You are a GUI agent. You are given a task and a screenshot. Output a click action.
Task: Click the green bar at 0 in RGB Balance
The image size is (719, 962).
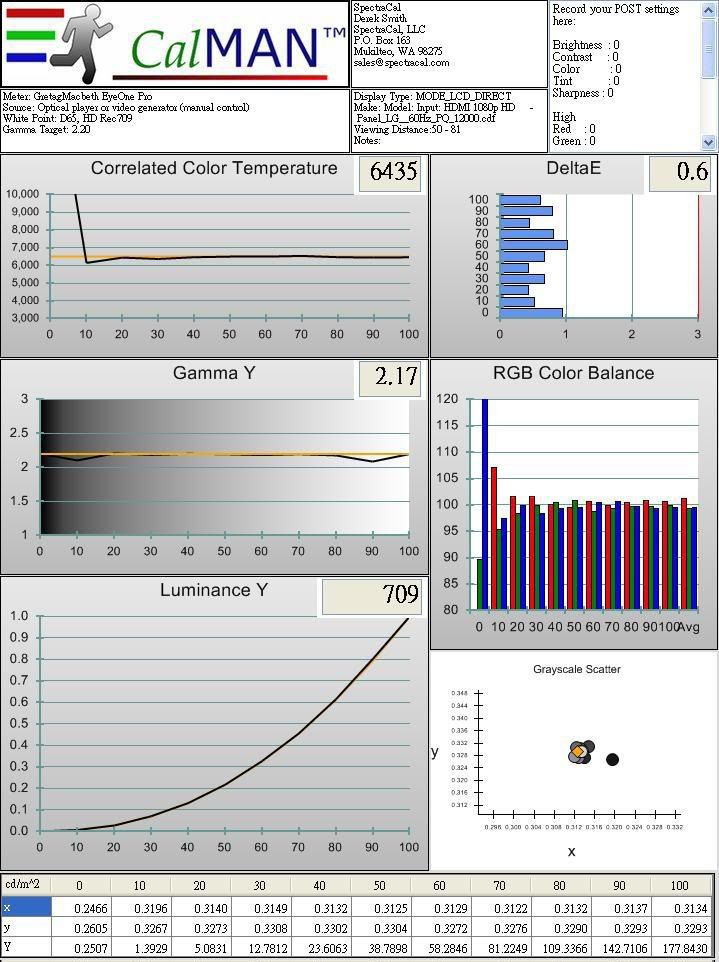[480, 584]
